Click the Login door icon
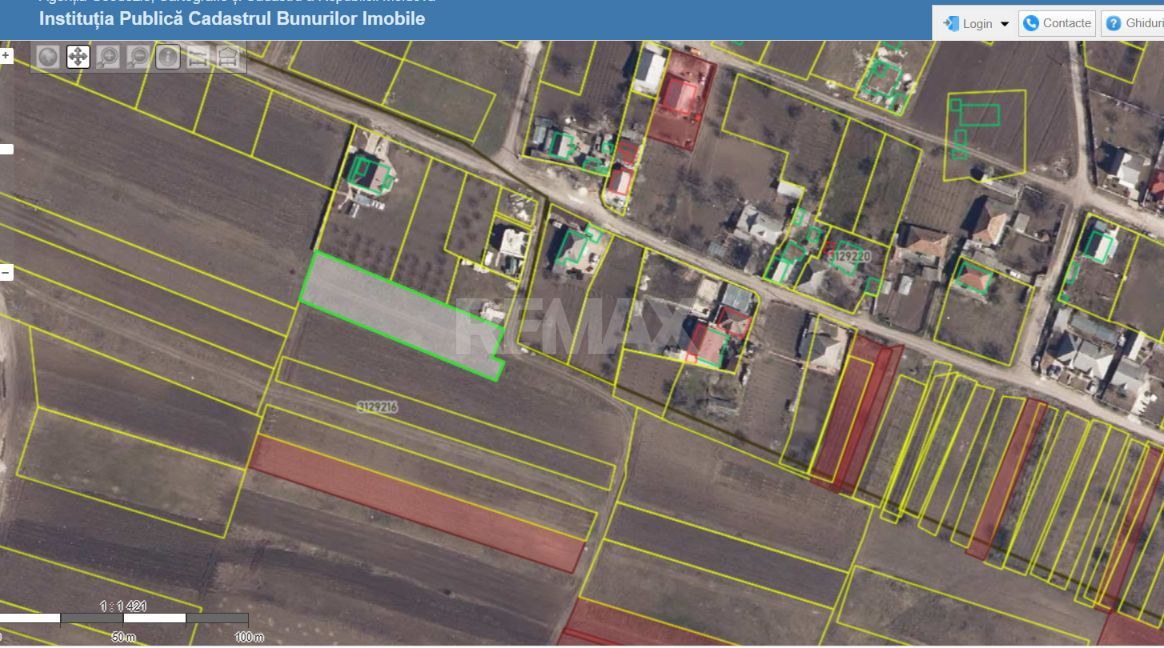 (951, 24)
